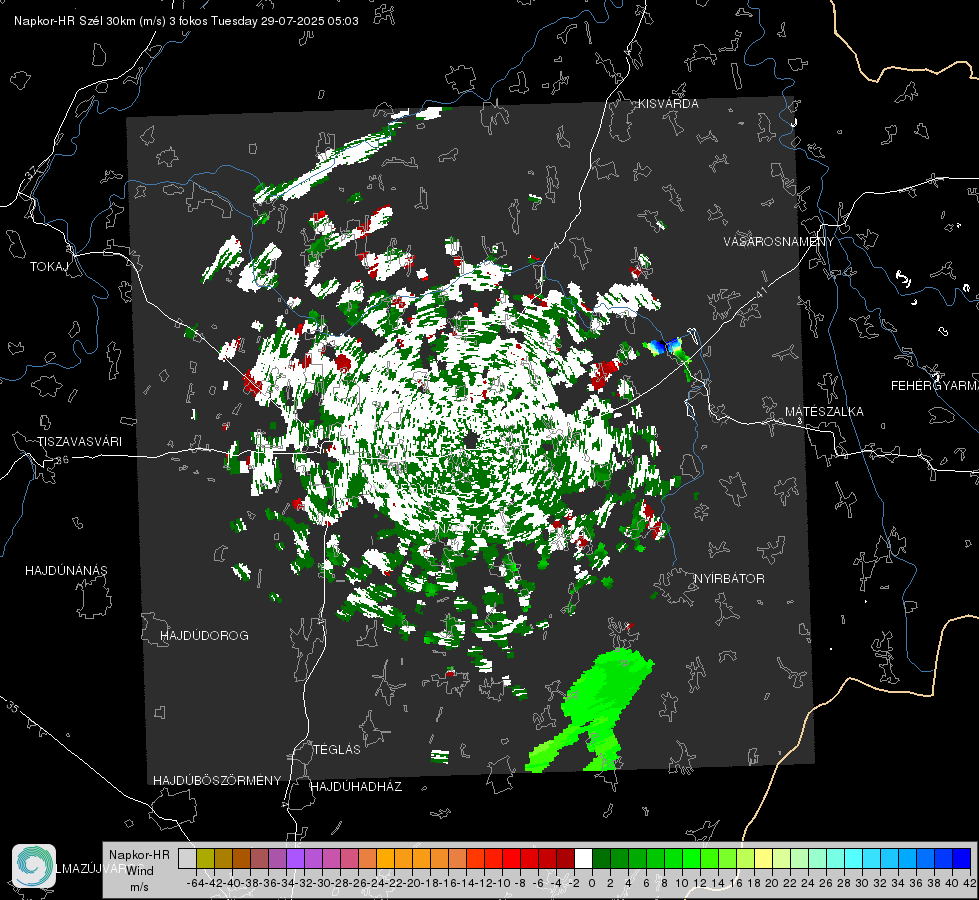
Task: Click the HAJDÚHADHÁZ town label
Action: point(356,787)
